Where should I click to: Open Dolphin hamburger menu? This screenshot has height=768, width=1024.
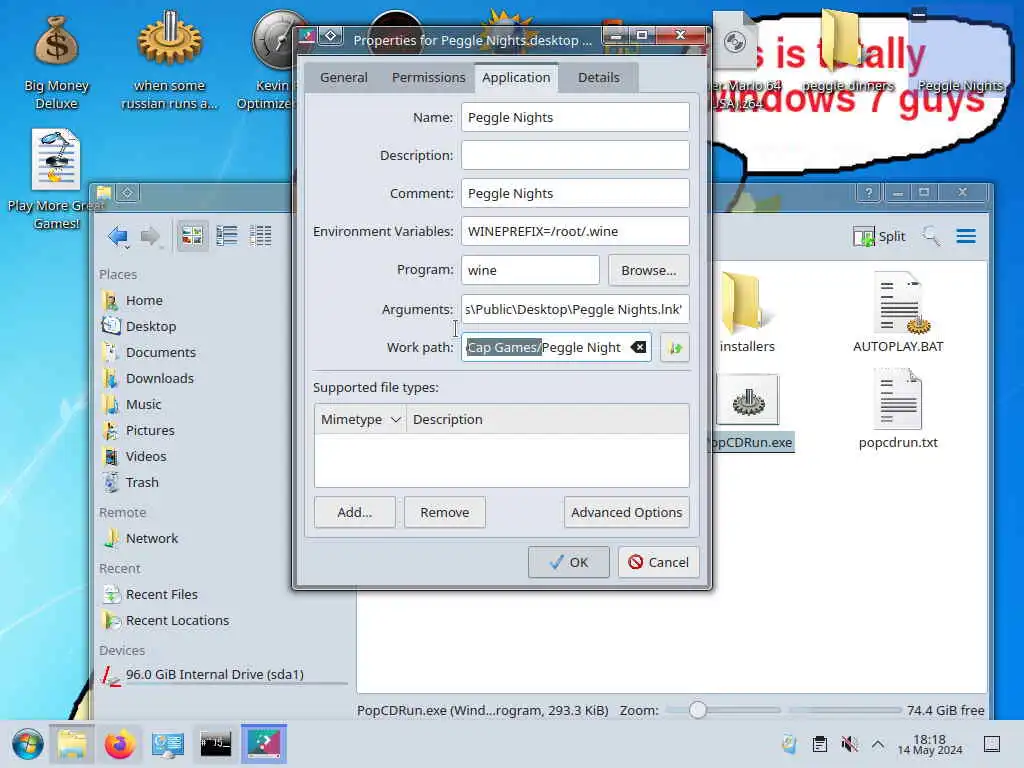click(x=966, y=236)
